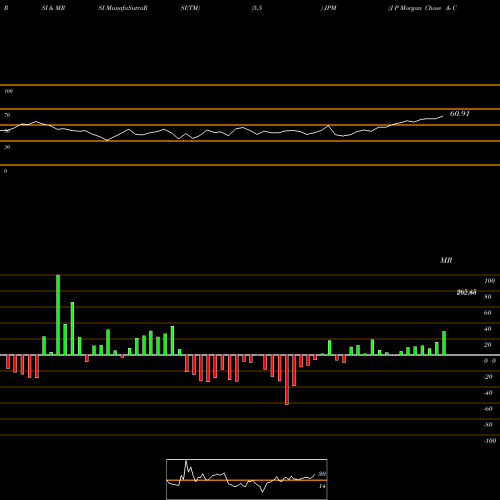Open the mini overview chart thumbnail
Image resolution: width=500 pixels, height=500 pixels.
pos(247,479)
